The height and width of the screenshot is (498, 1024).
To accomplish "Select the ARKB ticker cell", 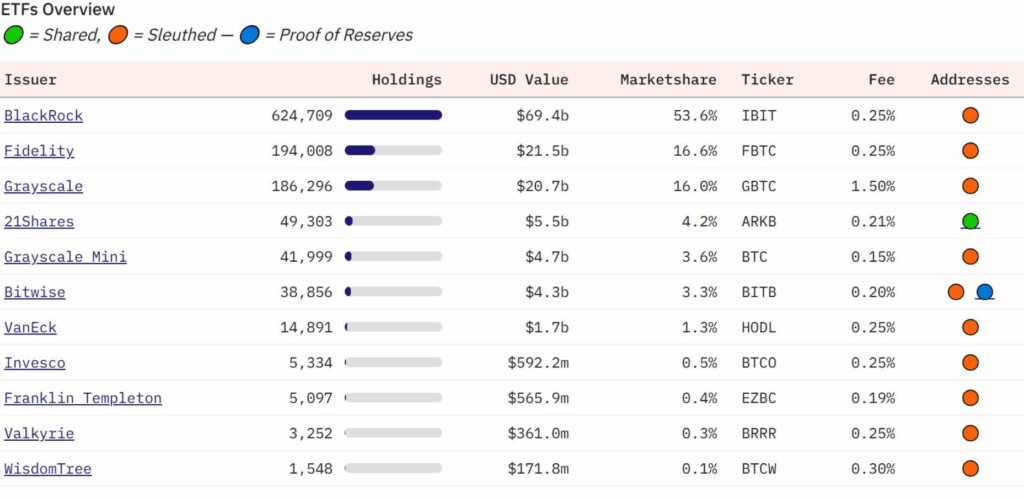I will pos(759,221).
